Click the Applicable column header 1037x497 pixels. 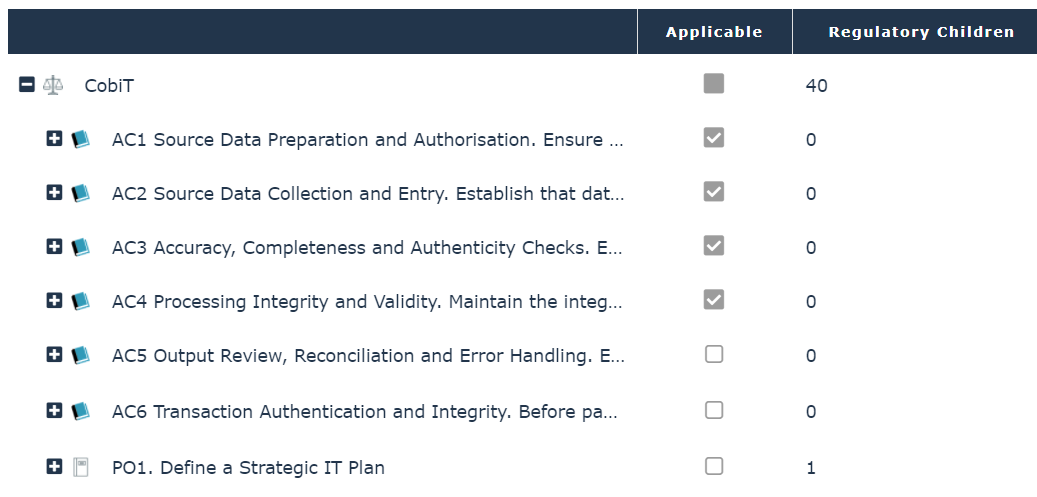click(714, 32)
